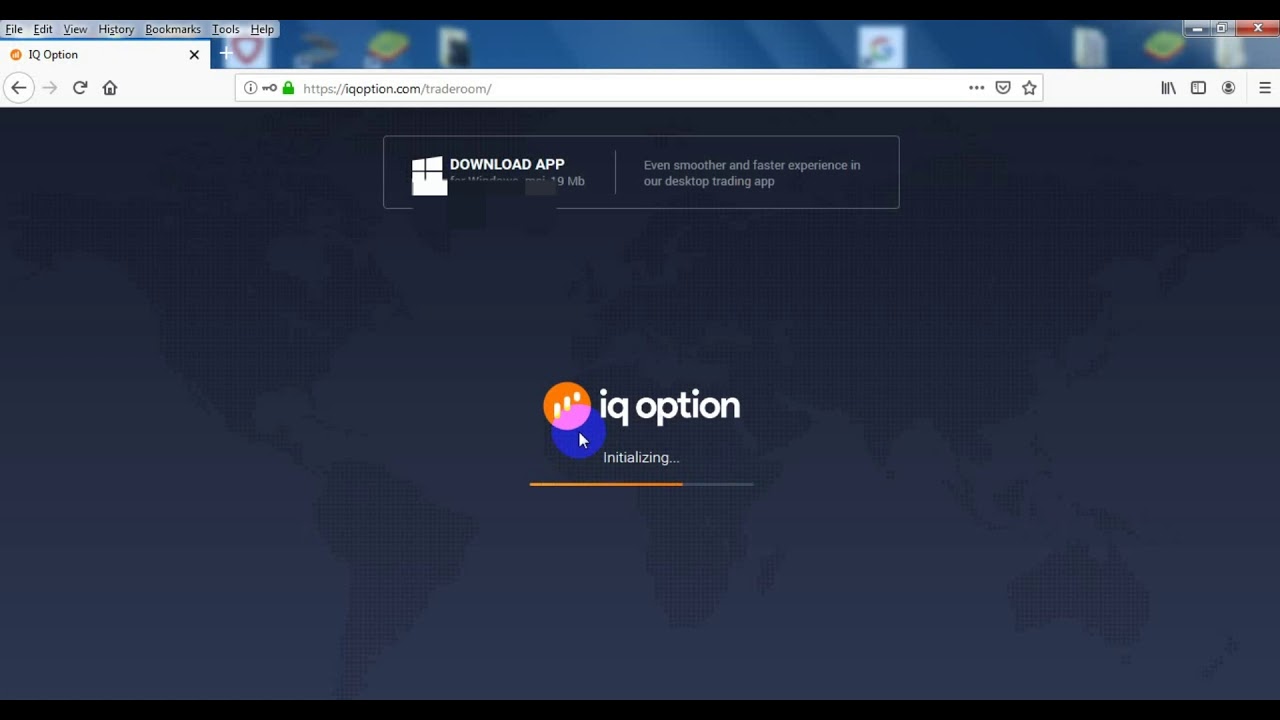Viewport: 1280px width, 720px height.
Task: Open the Firefox hamburger menu
Action: (x=1265, y=88)
